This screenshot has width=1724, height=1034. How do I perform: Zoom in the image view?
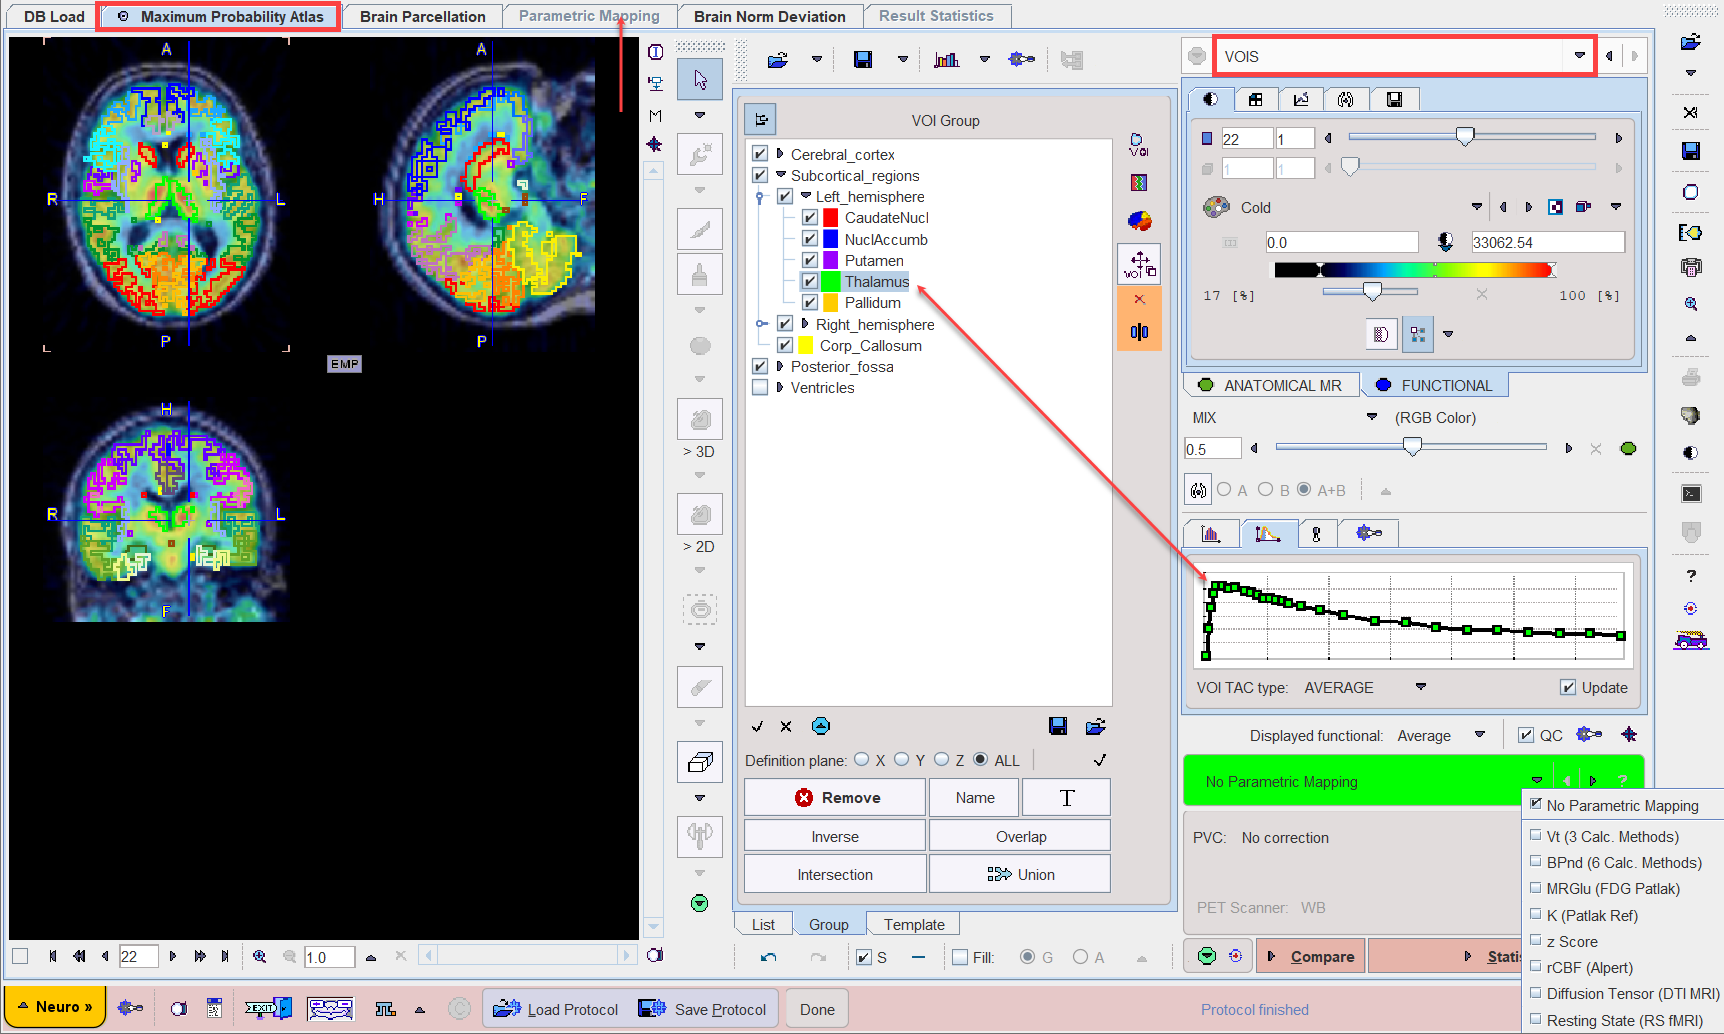pos(260,956)
